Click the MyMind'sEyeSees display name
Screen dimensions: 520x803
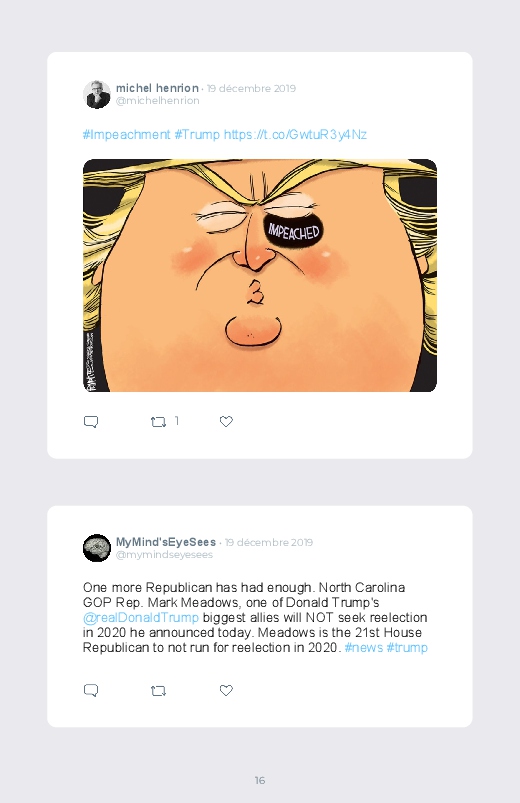166,542
